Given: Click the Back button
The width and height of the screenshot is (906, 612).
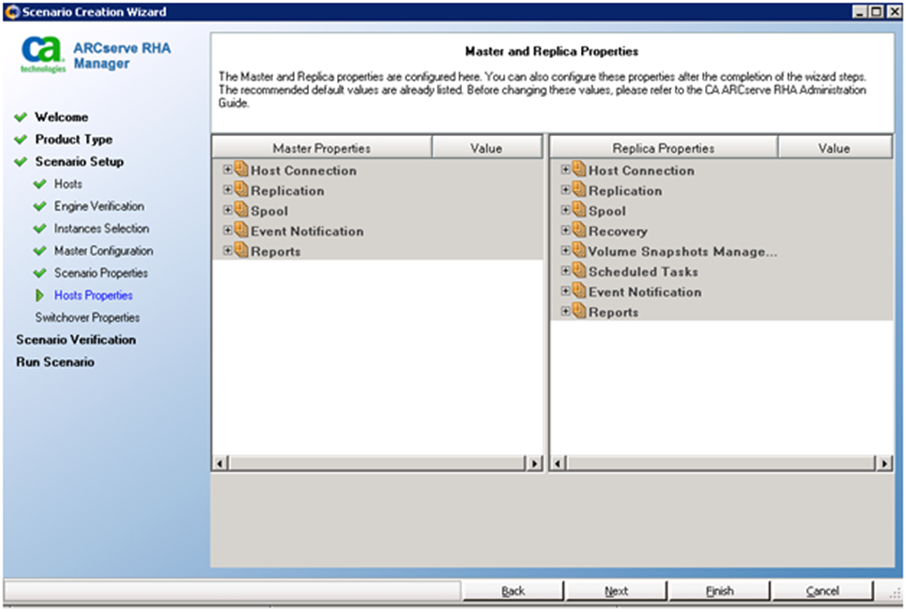Looking at the screenshot, I should tap(513, 591).
